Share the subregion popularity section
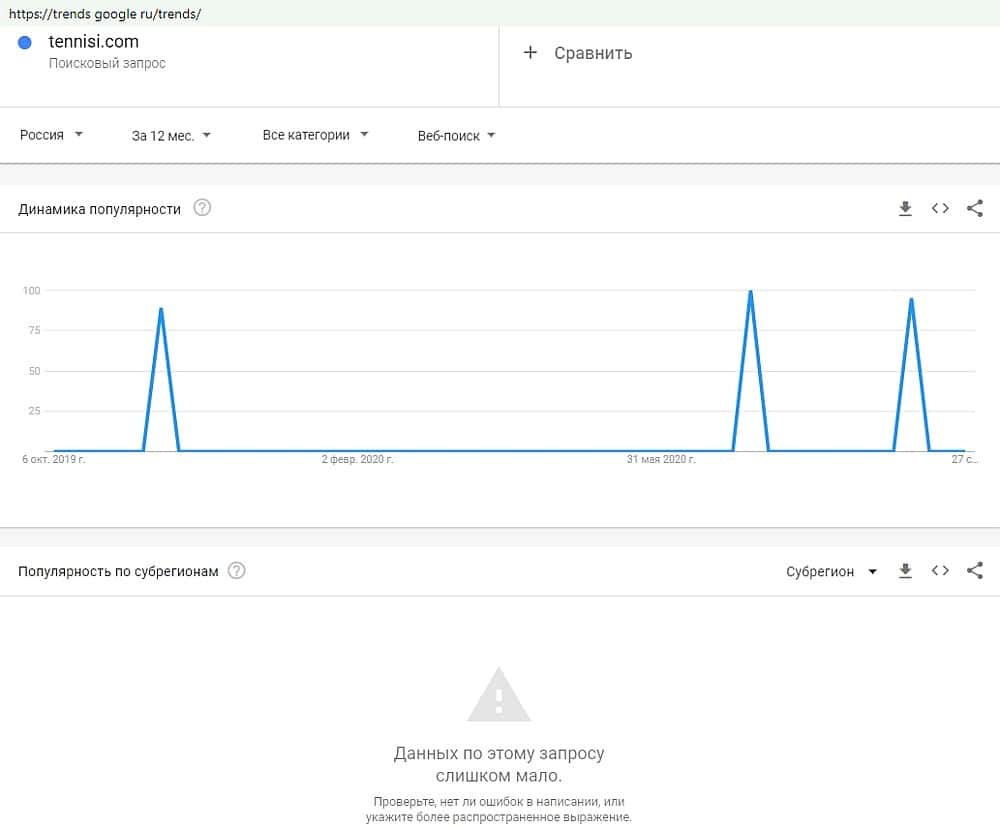Image resolution: width=1000 pixels, height=828 pixels. tap(974, 570)
